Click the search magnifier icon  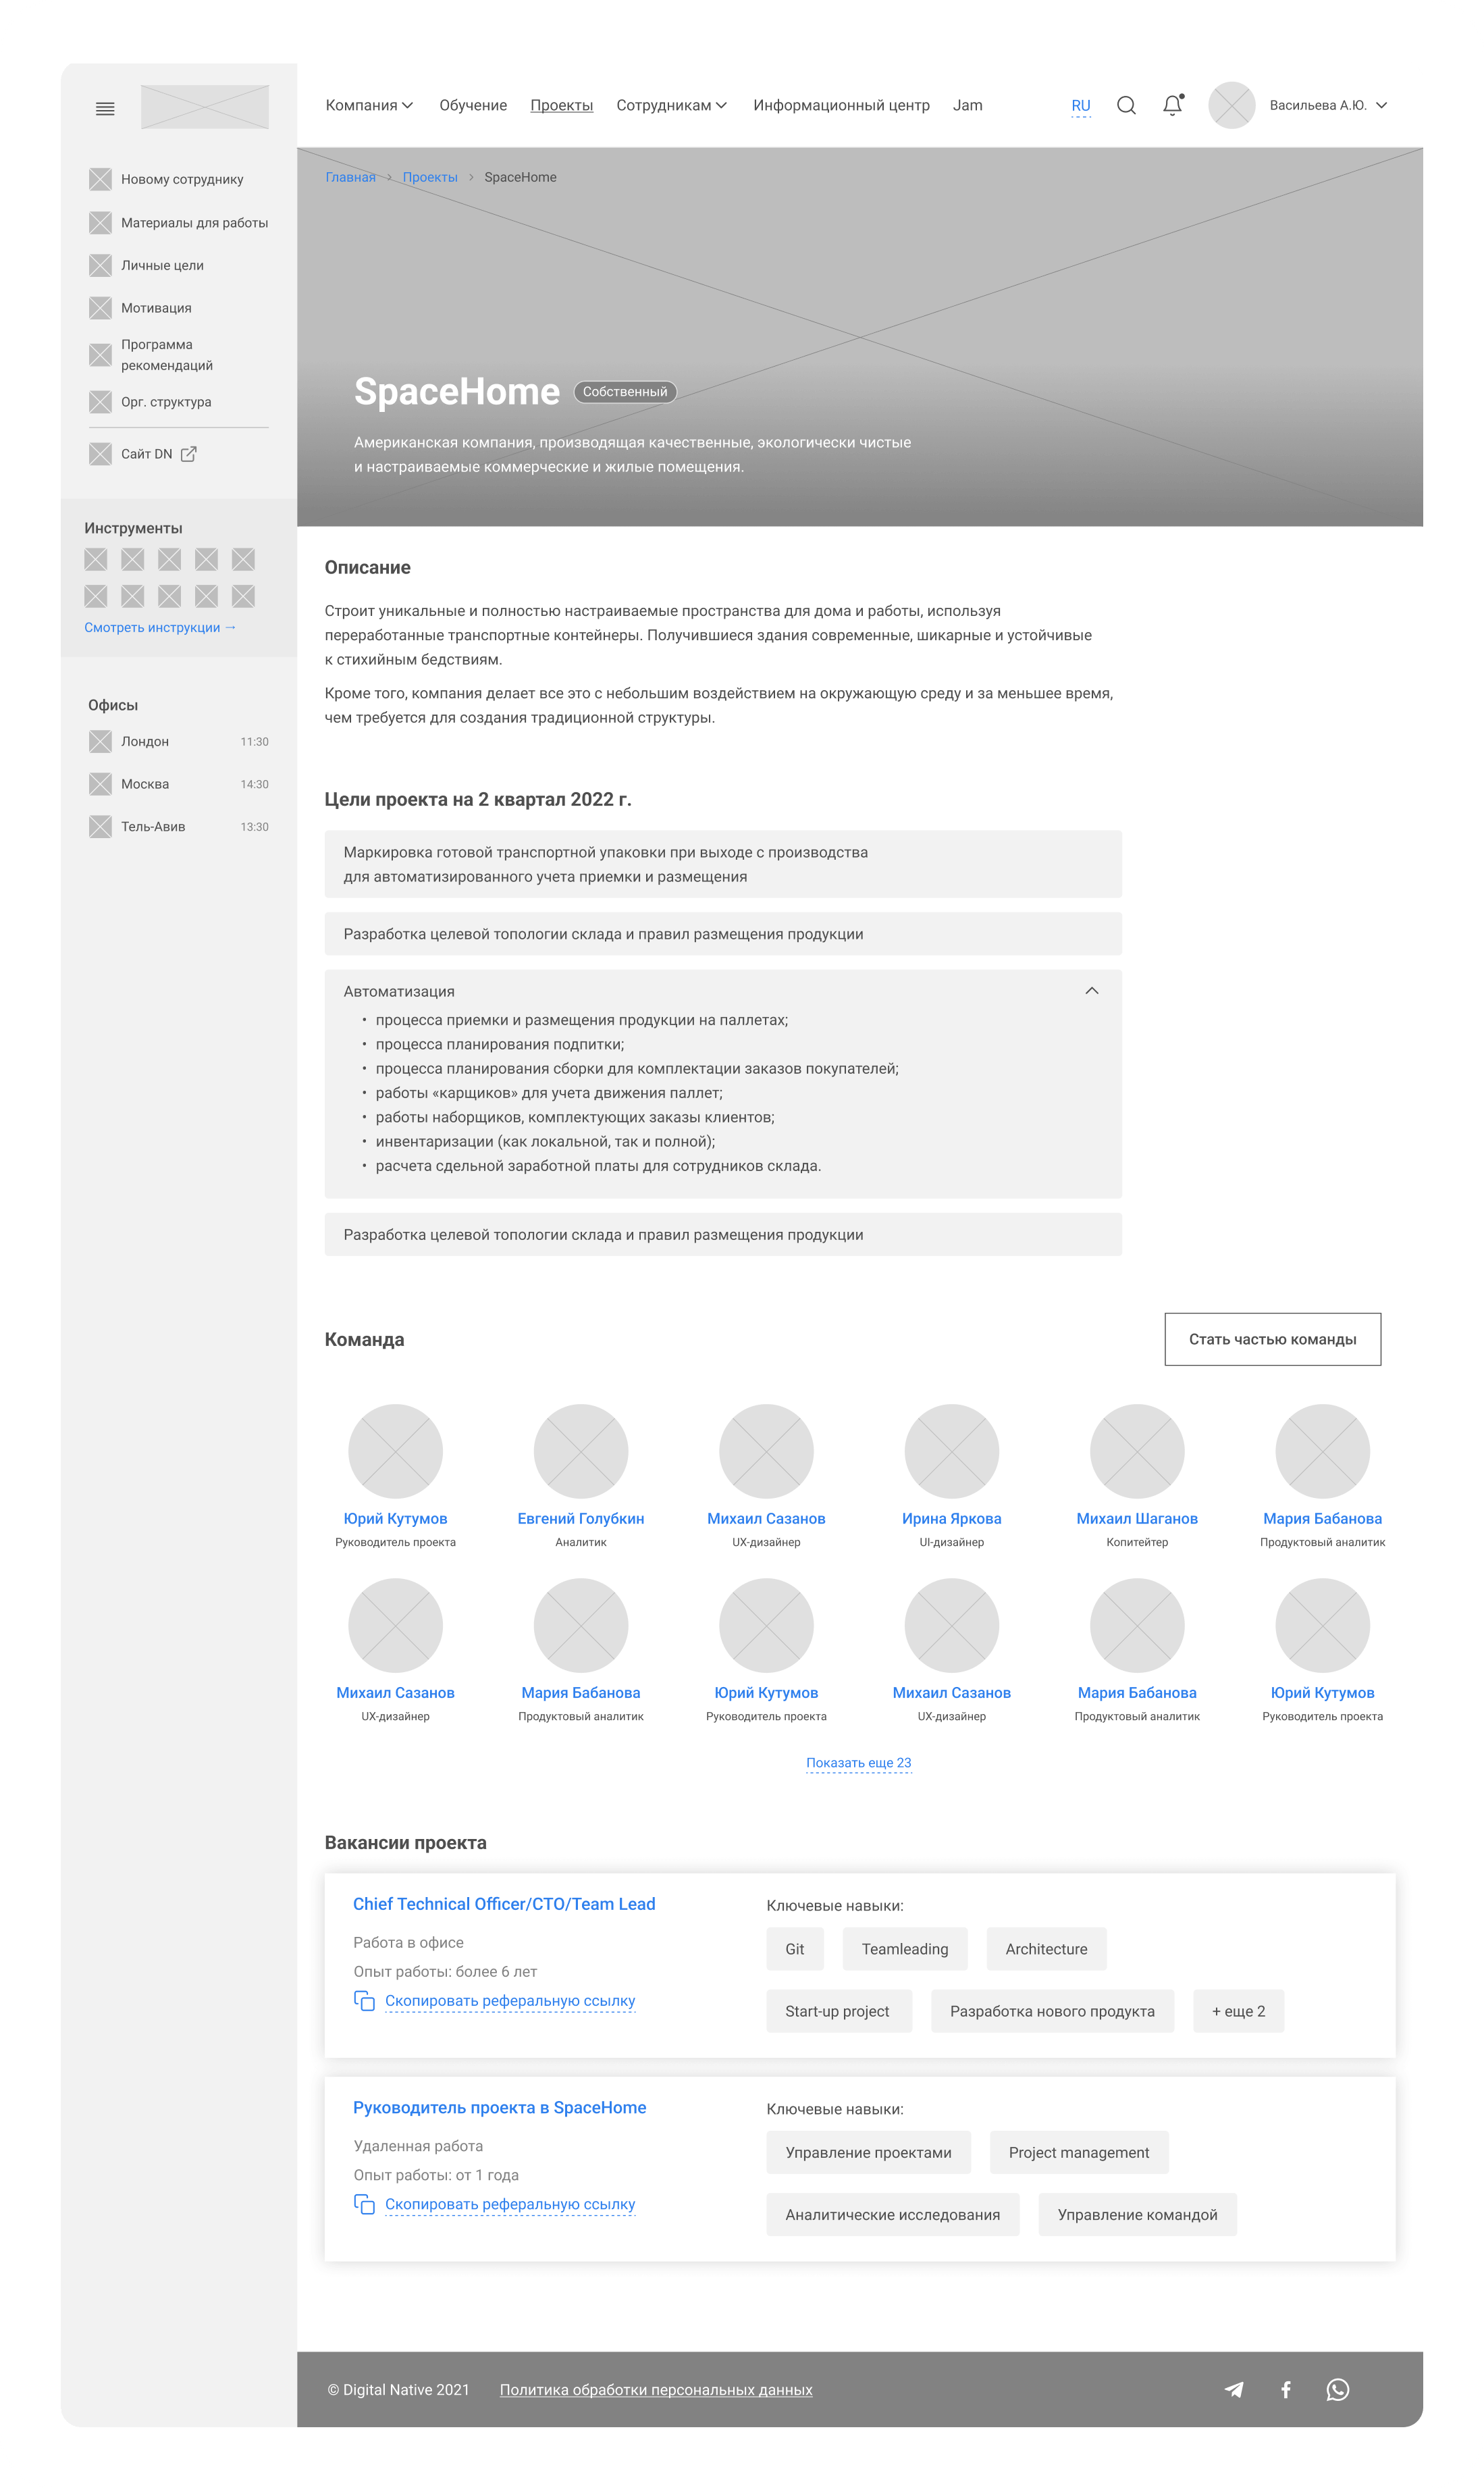(x=1126, y=105)
